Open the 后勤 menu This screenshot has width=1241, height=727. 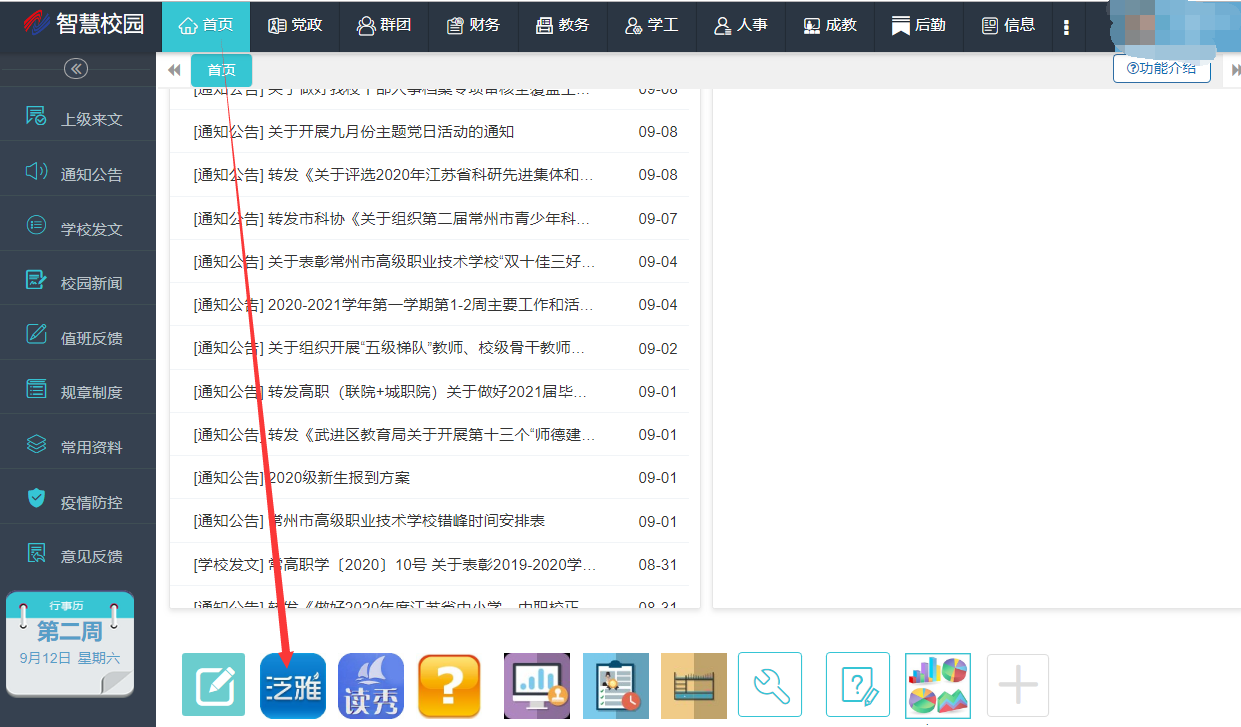pyautogui.click(x=919, y=26)
